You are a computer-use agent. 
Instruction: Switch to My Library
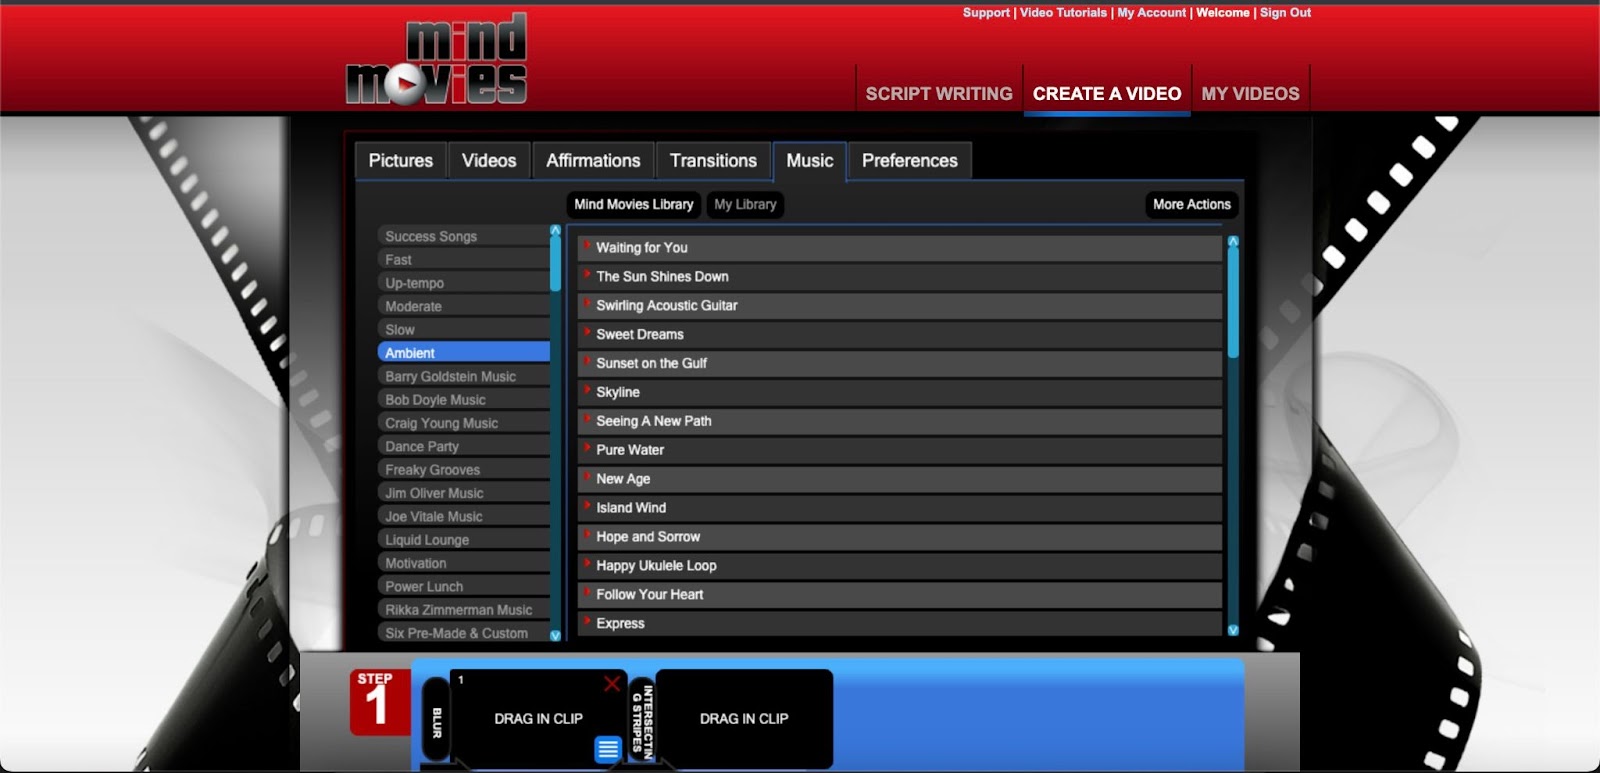click(745, 204)
